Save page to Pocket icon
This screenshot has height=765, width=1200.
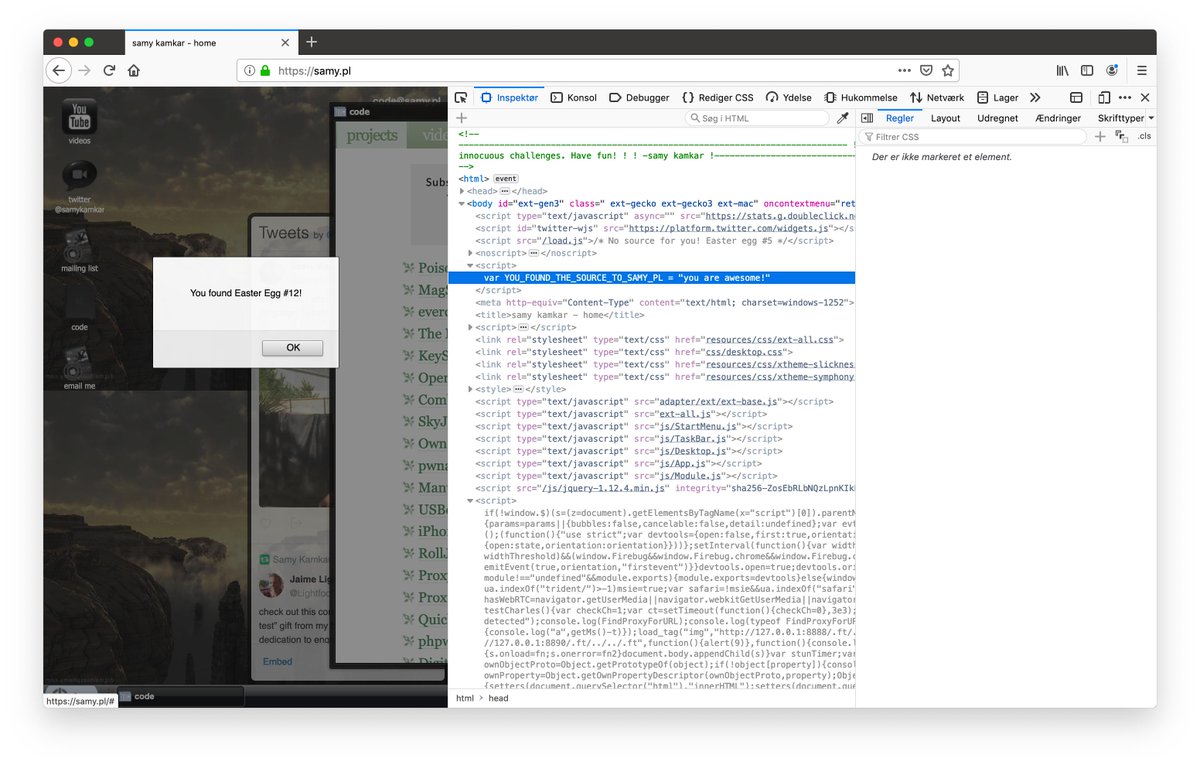pyautogui.click(x=927, y=71)
